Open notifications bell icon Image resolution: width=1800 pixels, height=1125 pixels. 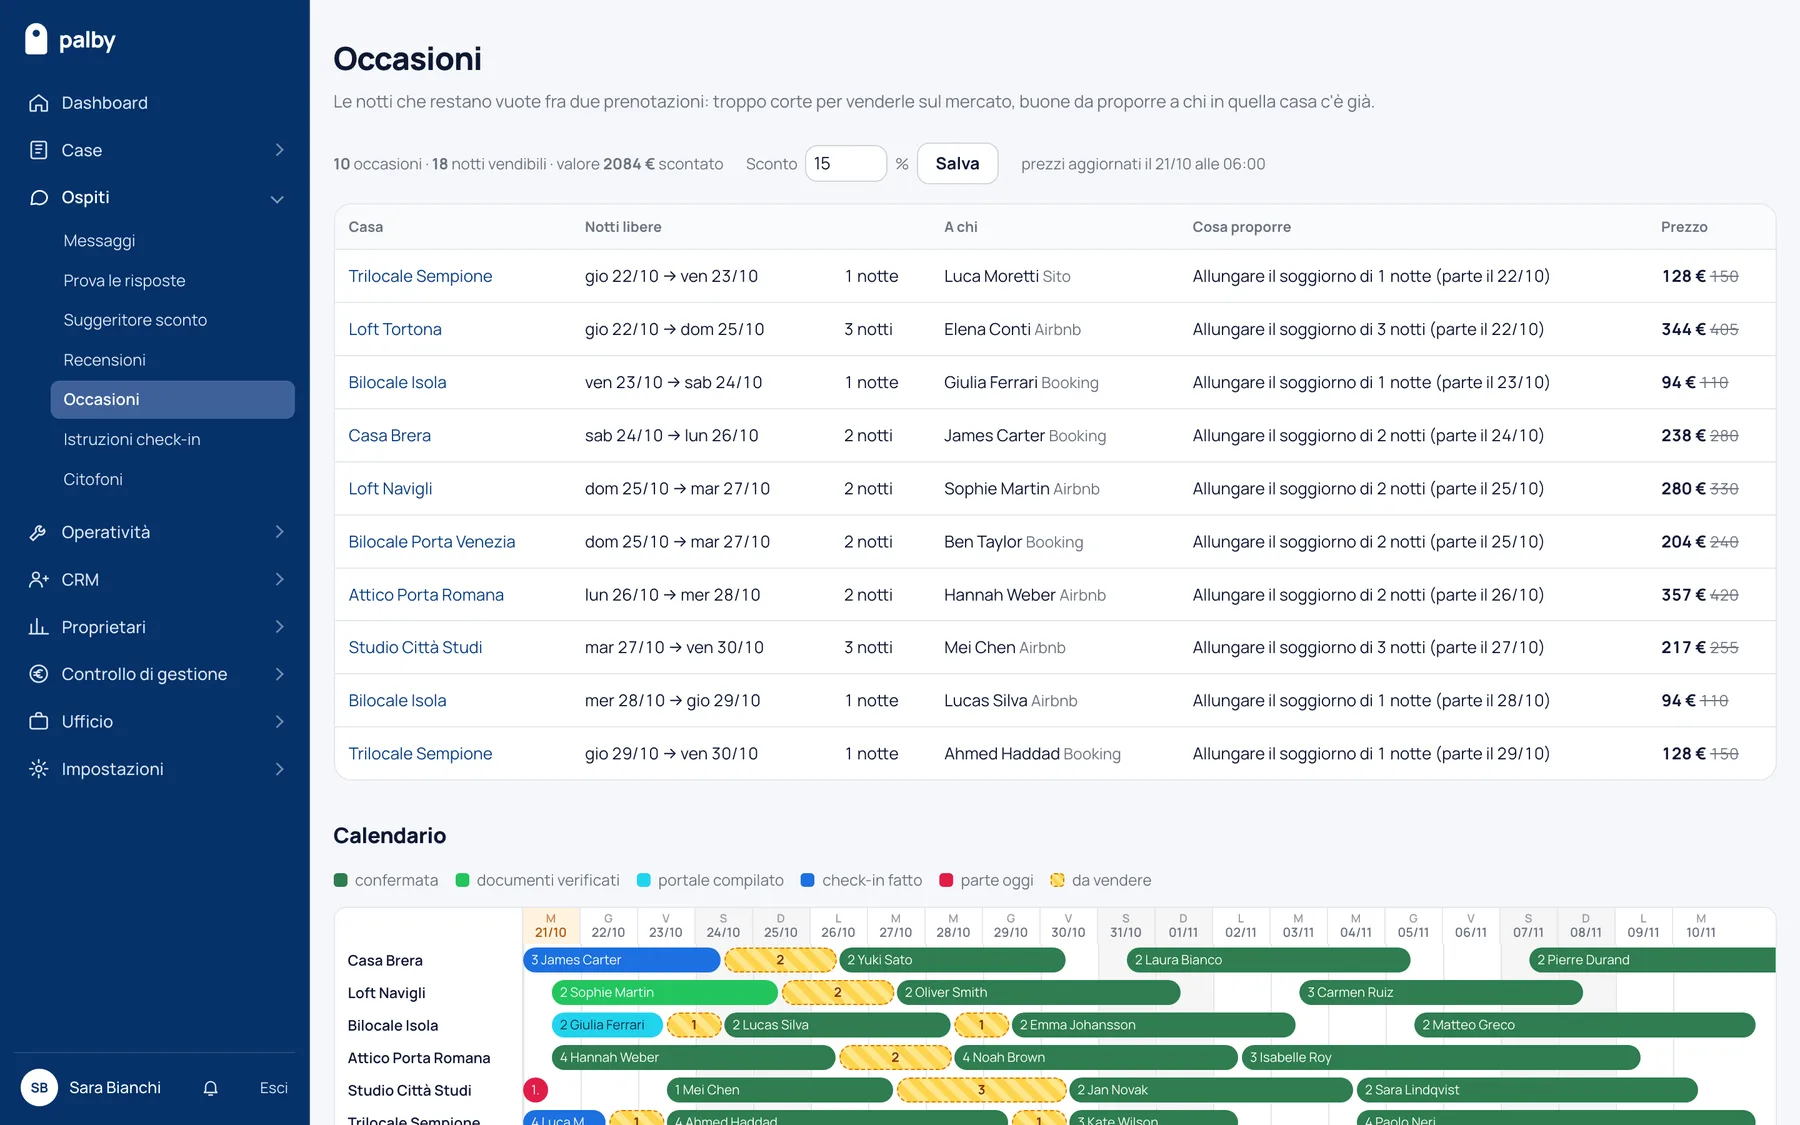(211, 1088)
